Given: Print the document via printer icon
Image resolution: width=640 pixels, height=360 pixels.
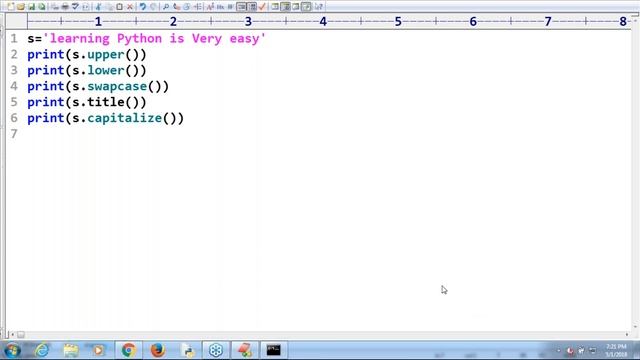Looking at the screenshot, I should (65, 7).
